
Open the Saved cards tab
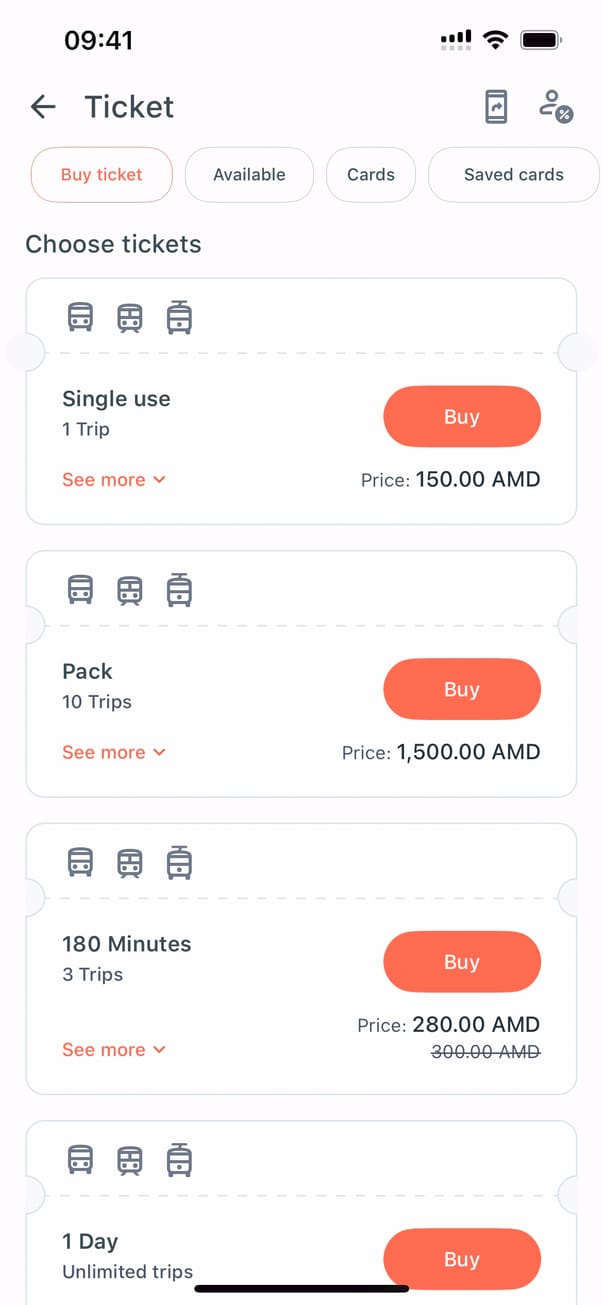(513, 175)
